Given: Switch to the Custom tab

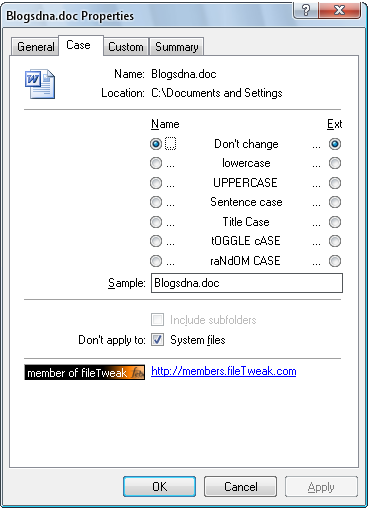Looking at the screenshot, I should 126,47.
